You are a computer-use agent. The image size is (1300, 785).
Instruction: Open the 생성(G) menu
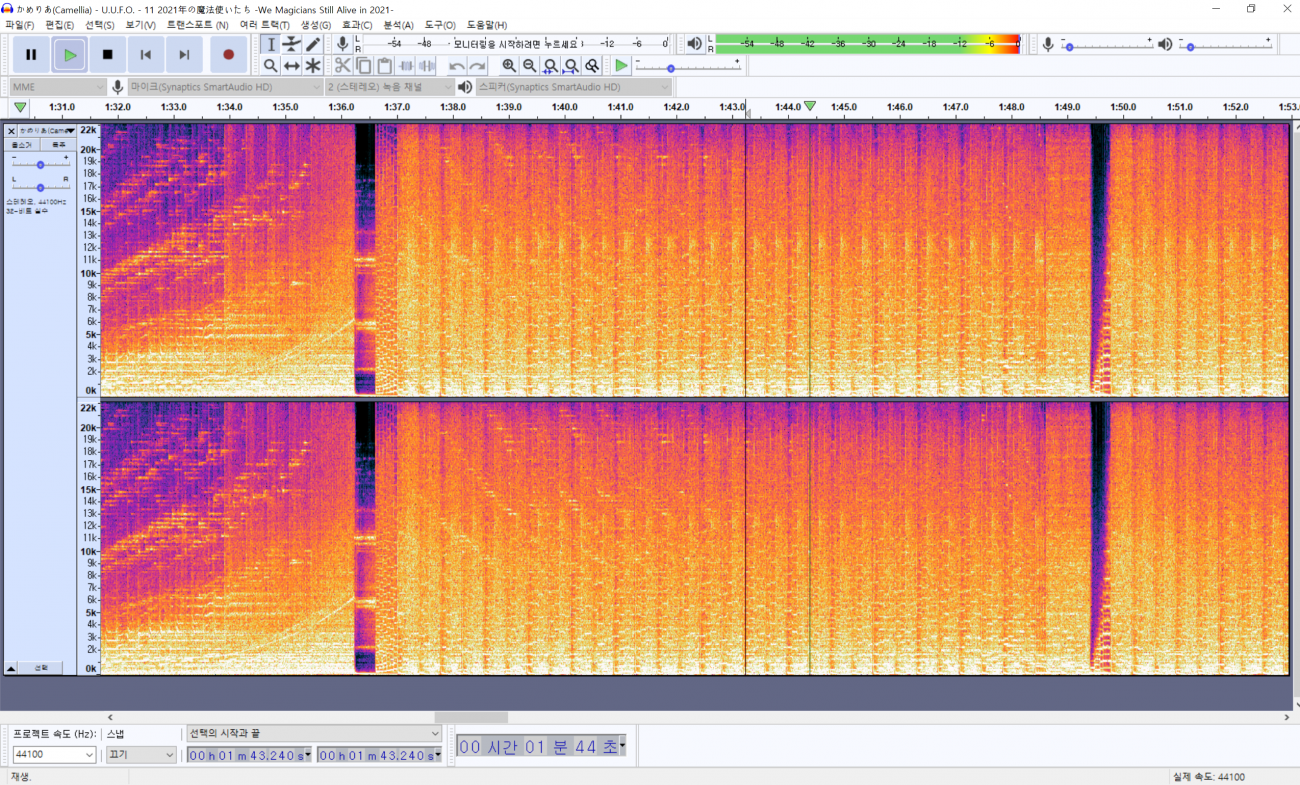coord(316,24)
